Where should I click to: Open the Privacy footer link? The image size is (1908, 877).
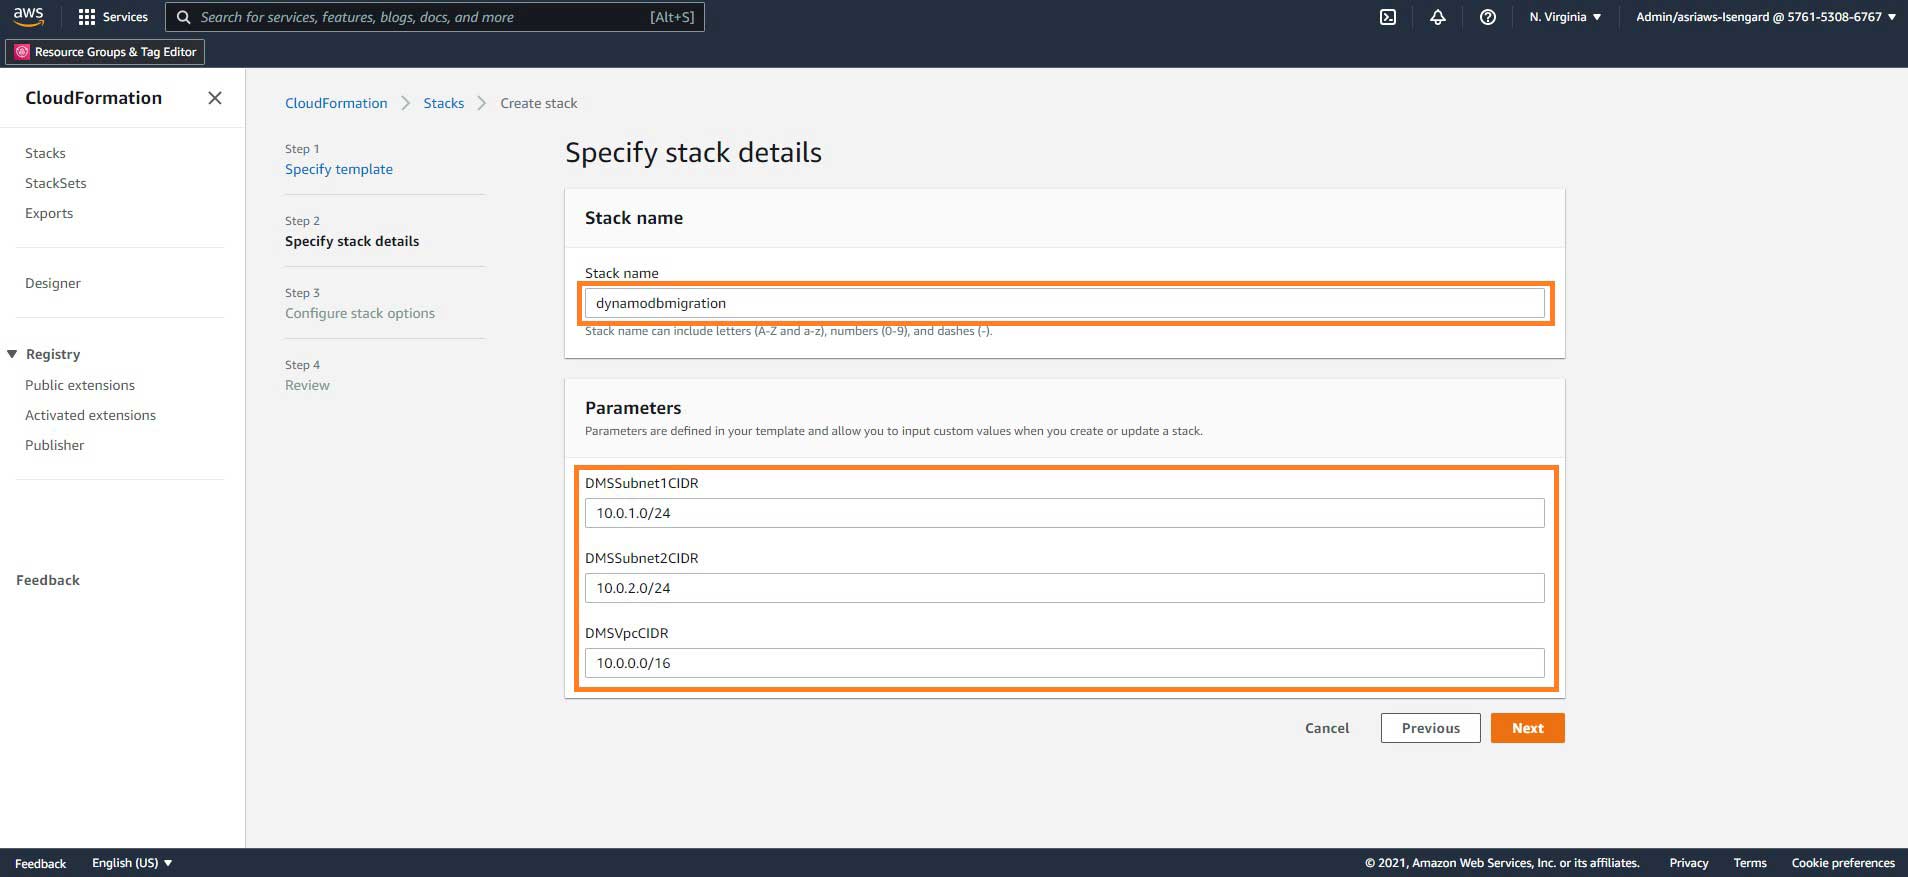[1689, 863]
